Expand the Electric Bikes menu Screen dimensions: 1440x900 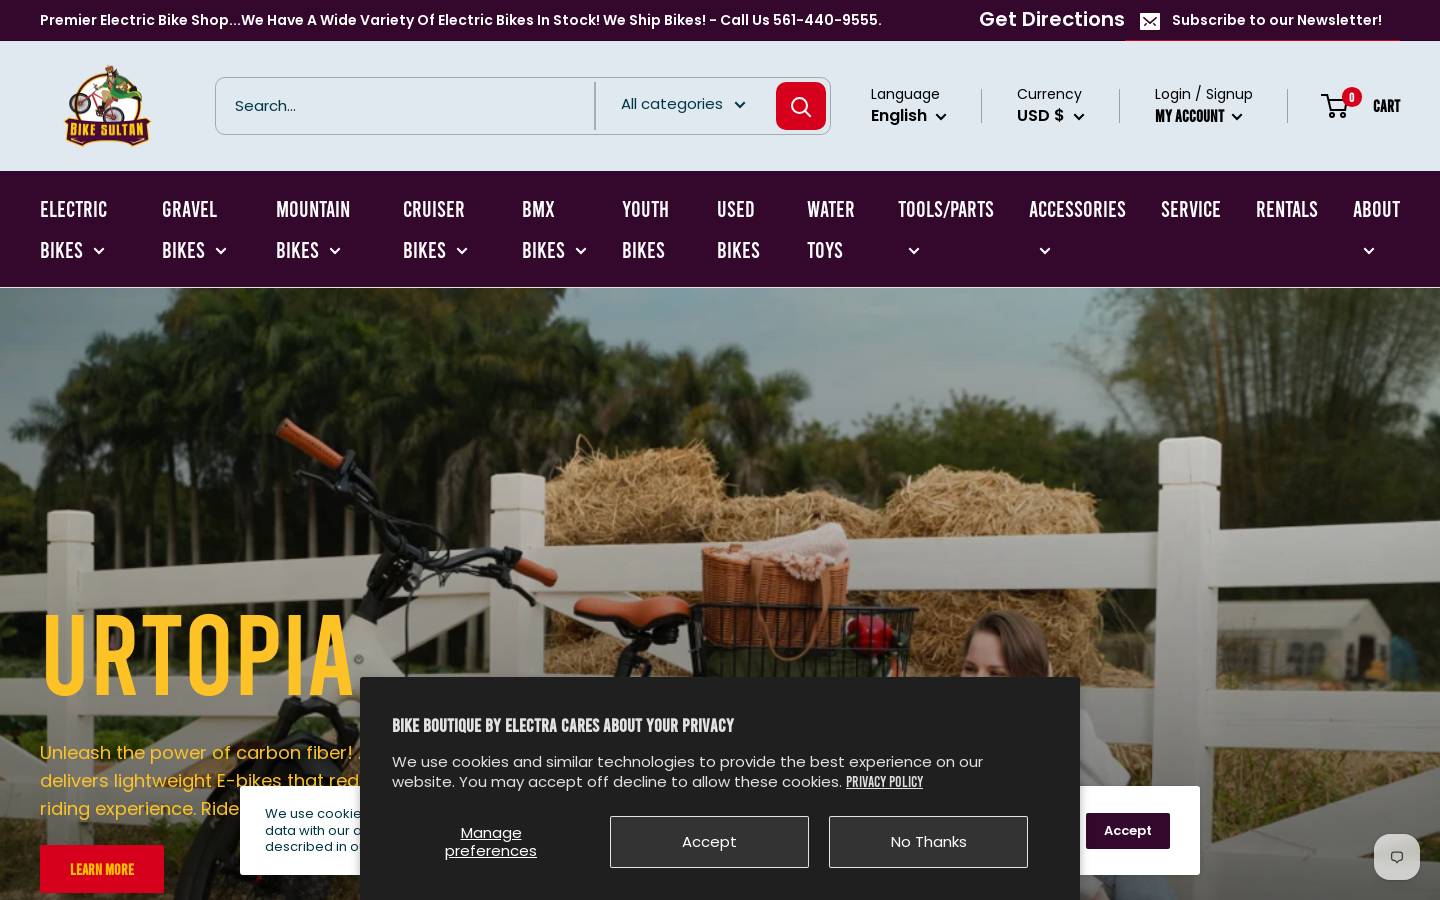(73, 230)
